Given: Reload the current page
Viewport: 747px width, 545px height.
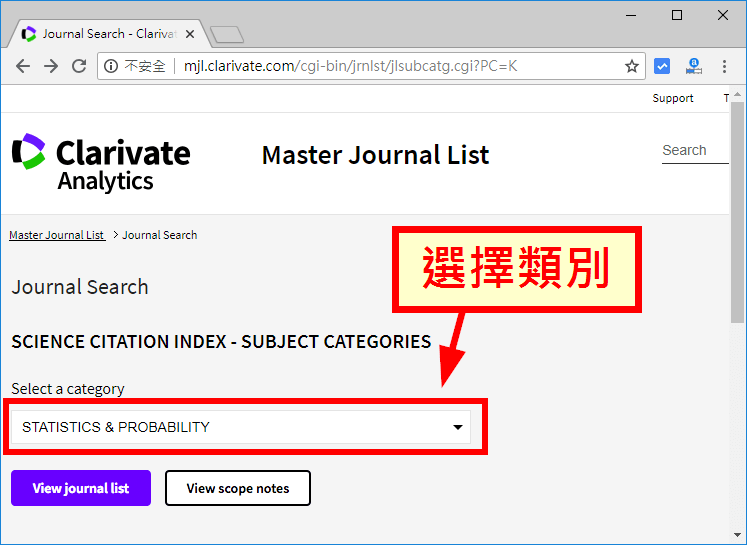Looking at the screenshot, I should pos(79,67).
